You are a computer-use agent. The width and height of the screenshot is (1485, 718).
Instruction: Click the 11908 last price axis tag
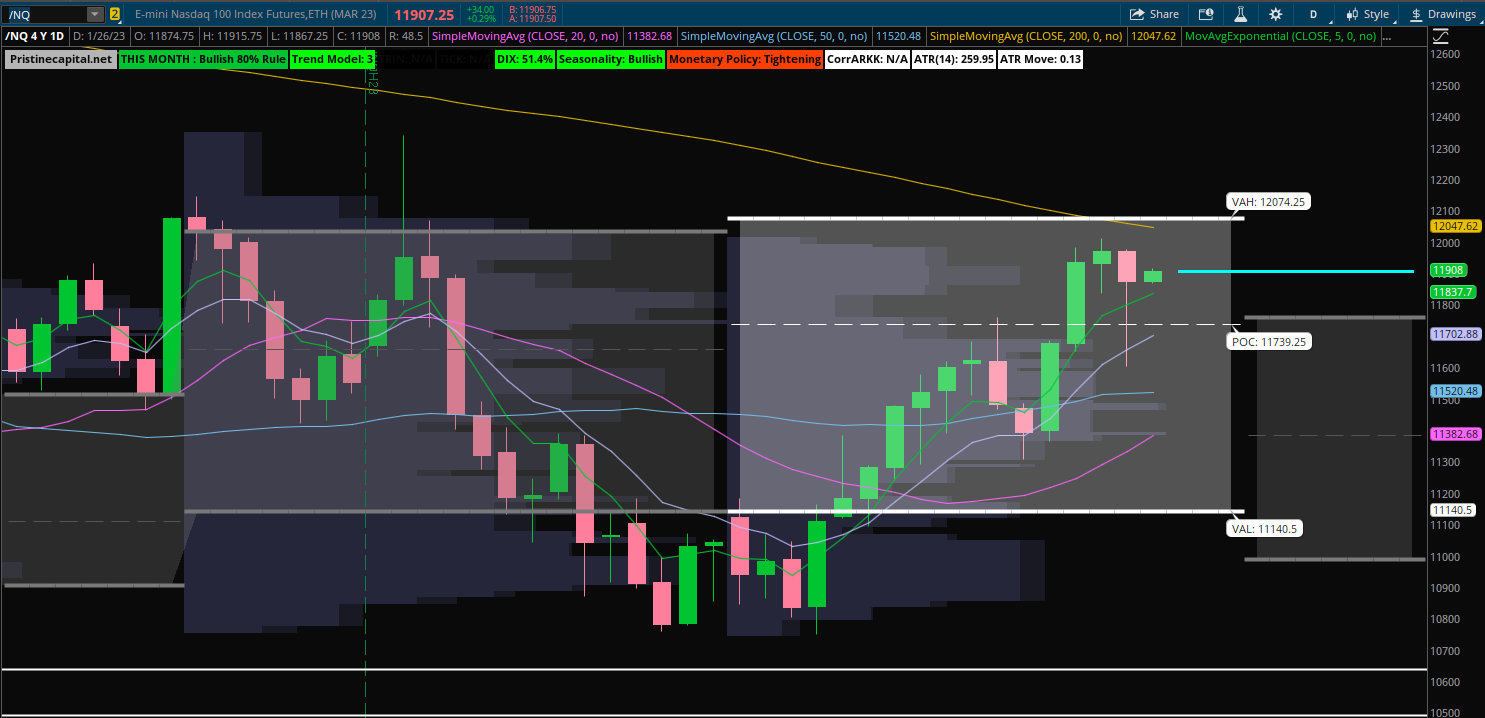point(1448,270)
